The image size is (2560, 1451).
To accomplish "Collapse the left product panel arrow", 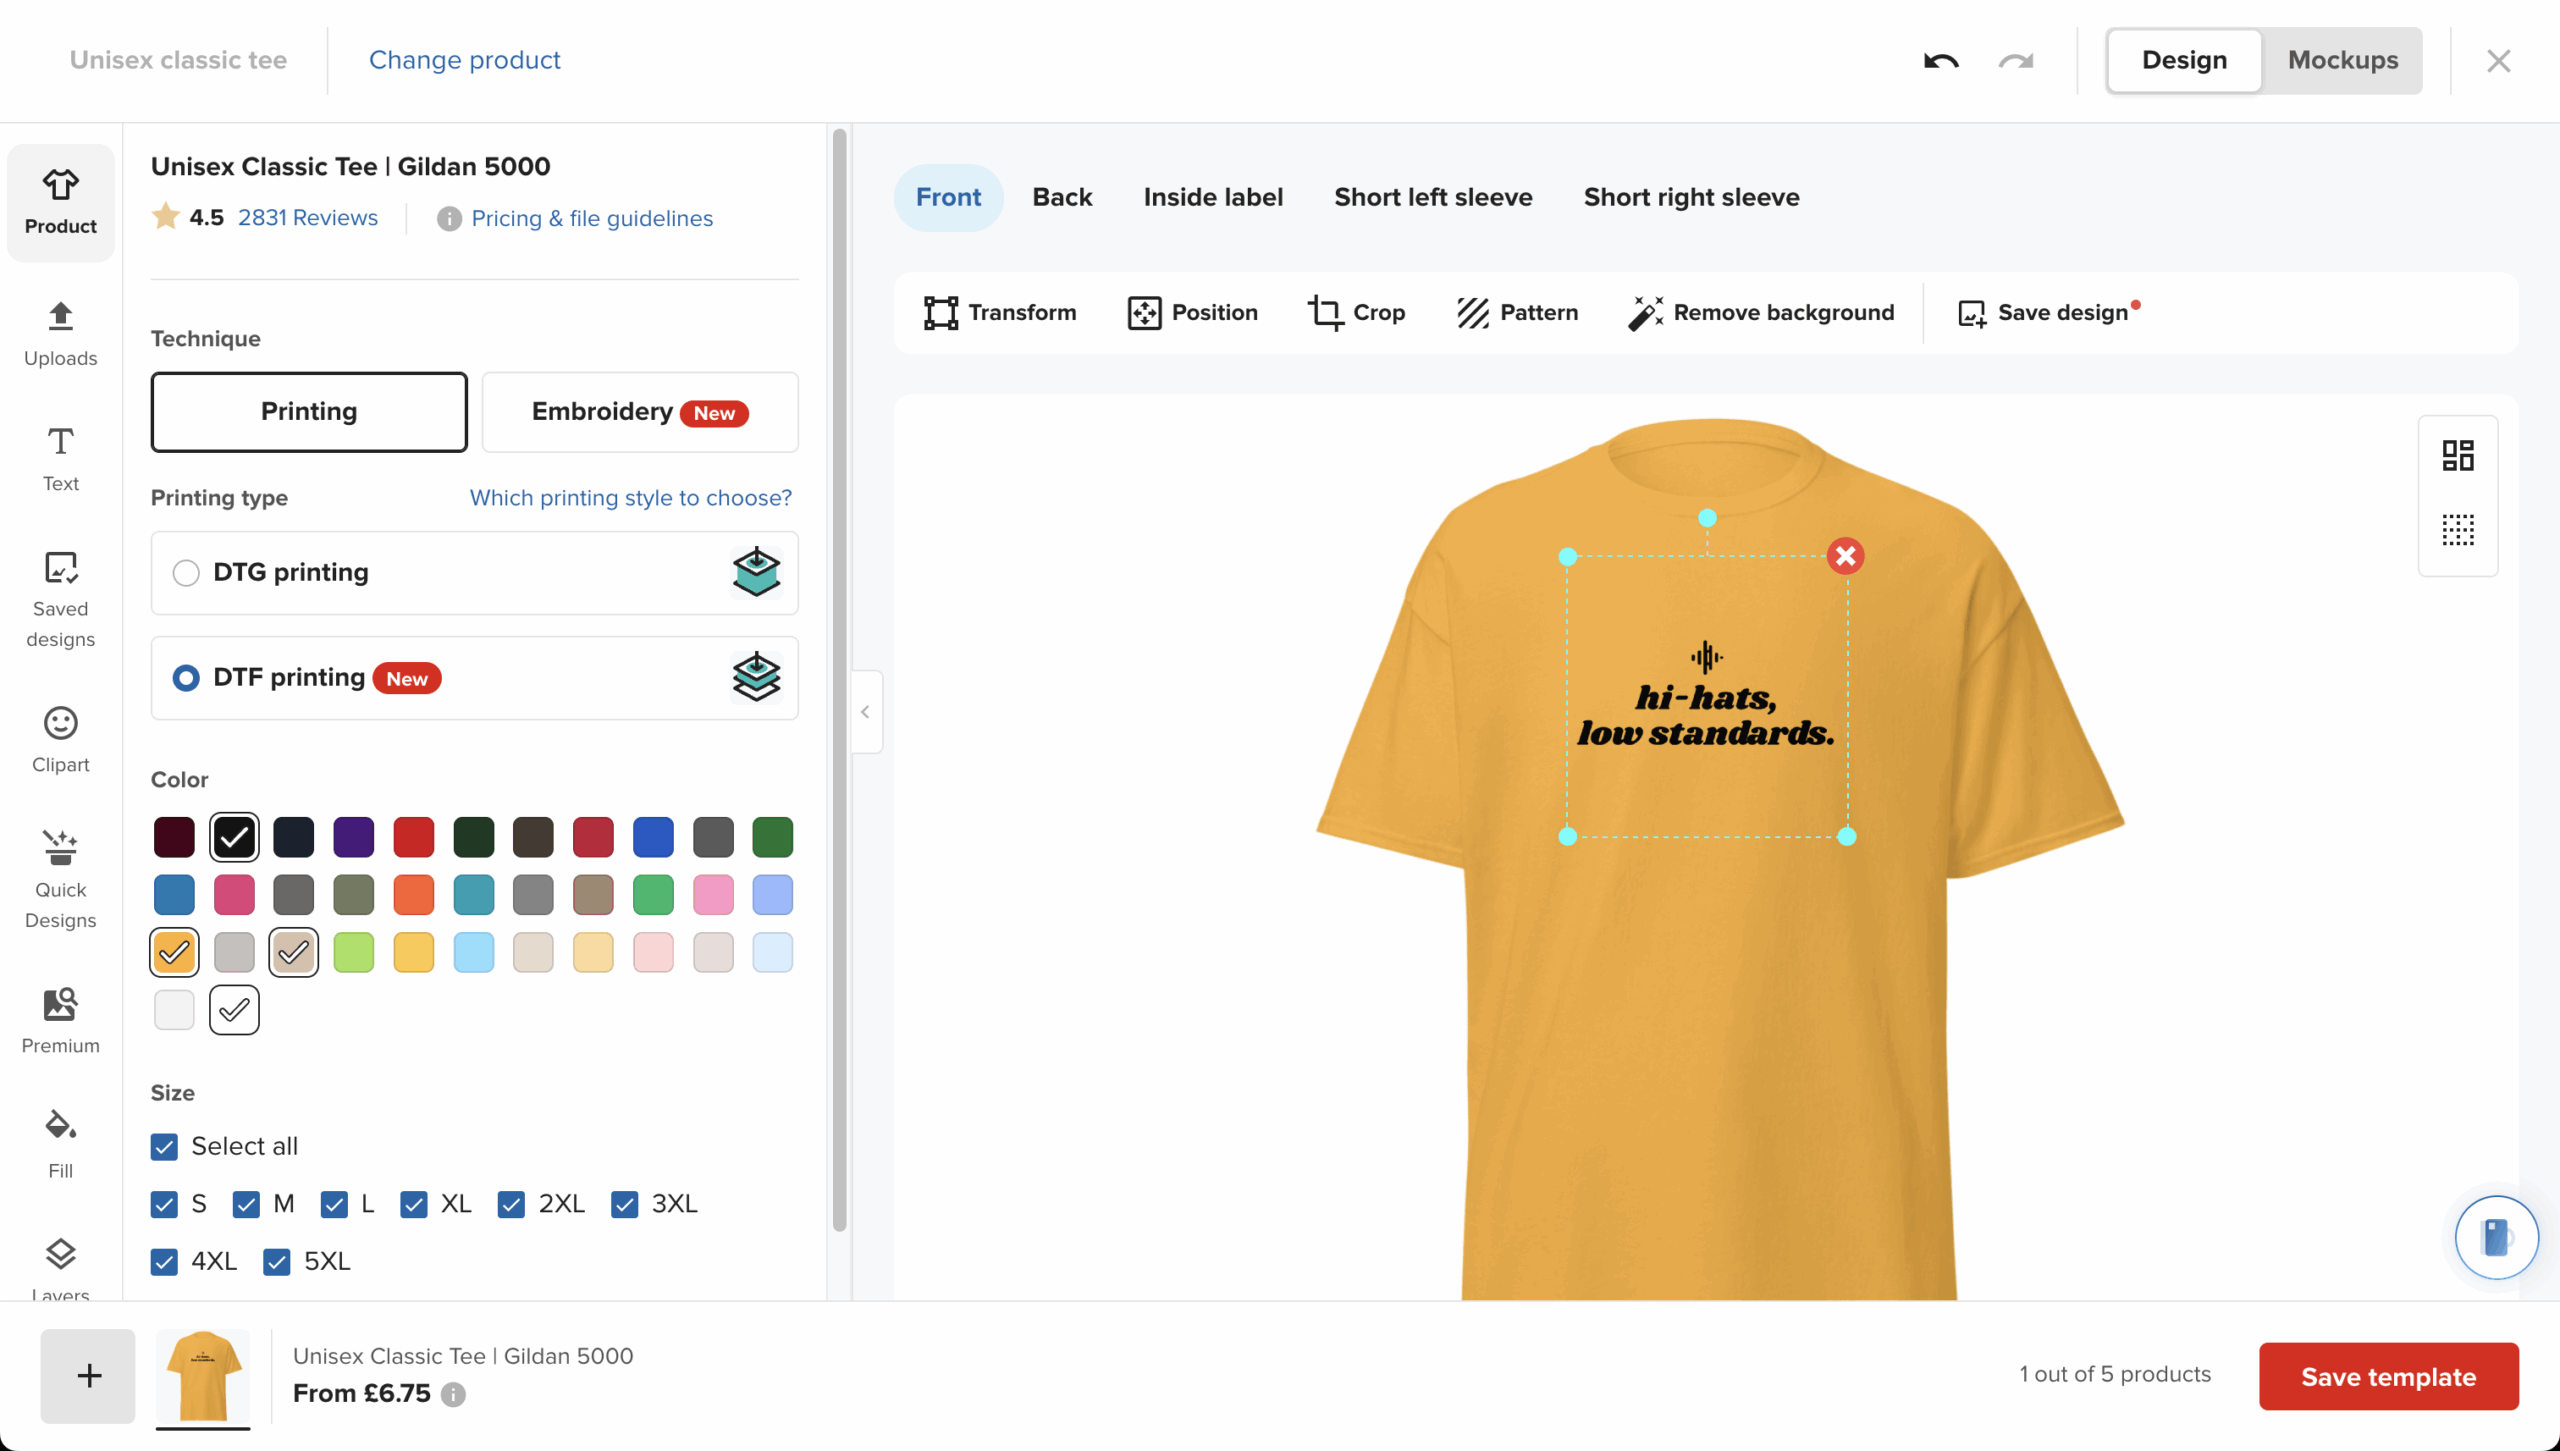I will 865,712.
